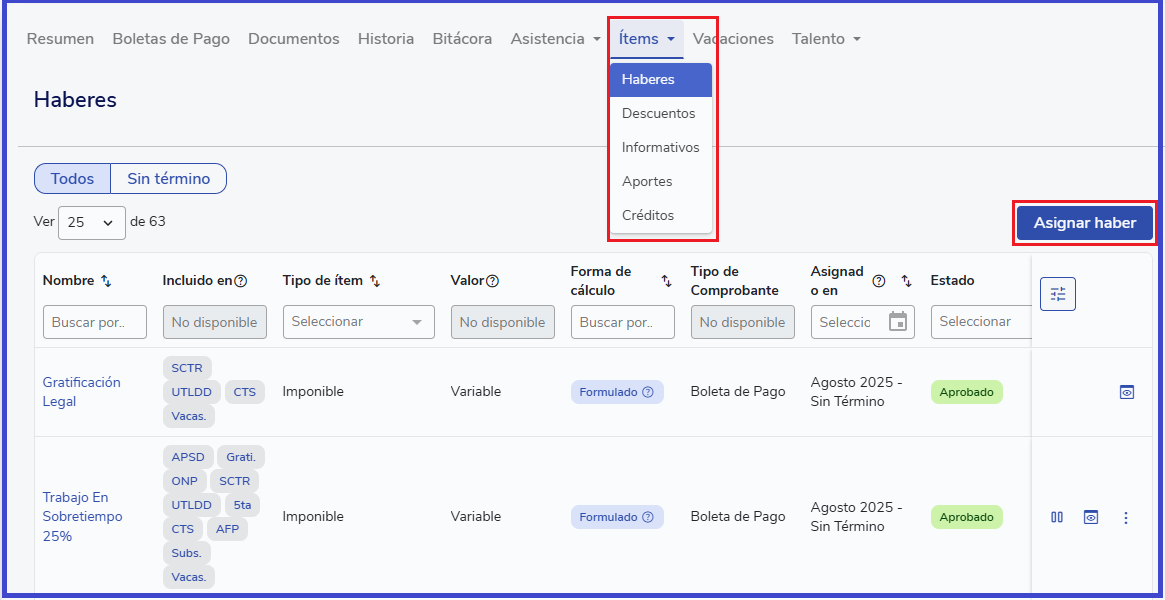This screenshot has height=600, width=1165.
Task: Expand Tipo de ítem Seleccionar dropdown
Action: [358, 322]
